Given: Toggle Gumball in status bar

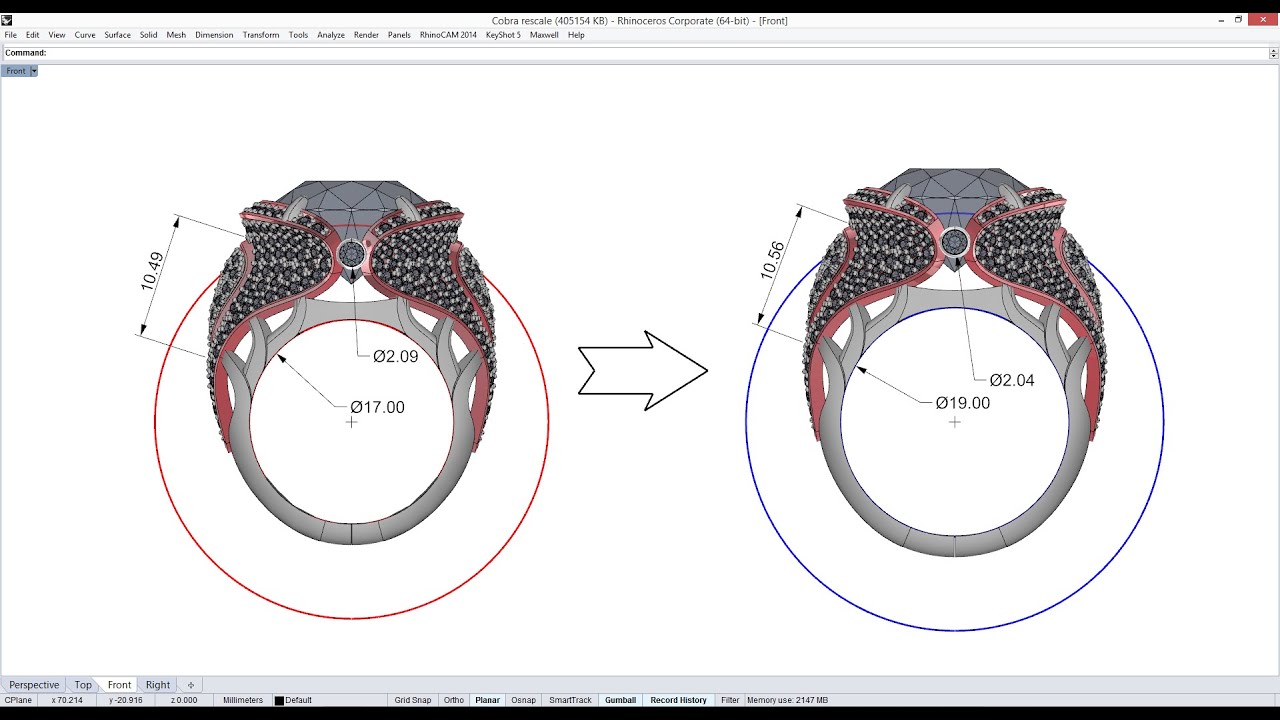Looking at the screenshot, I should click(x=620, y=700).
